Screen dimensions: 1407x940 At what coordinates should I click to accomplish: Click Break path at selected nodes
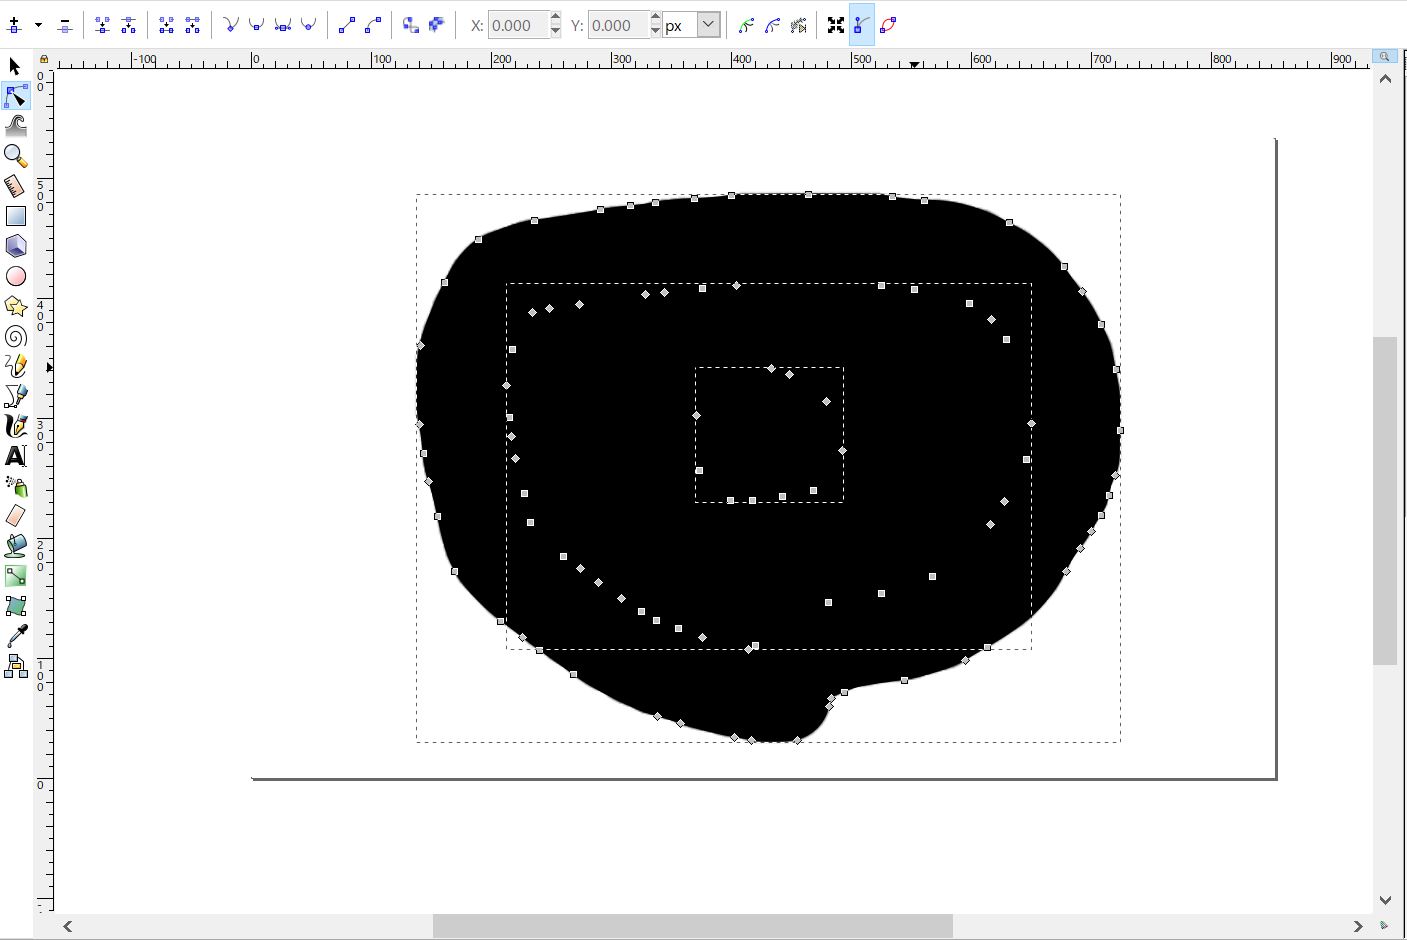coord(128,25)
